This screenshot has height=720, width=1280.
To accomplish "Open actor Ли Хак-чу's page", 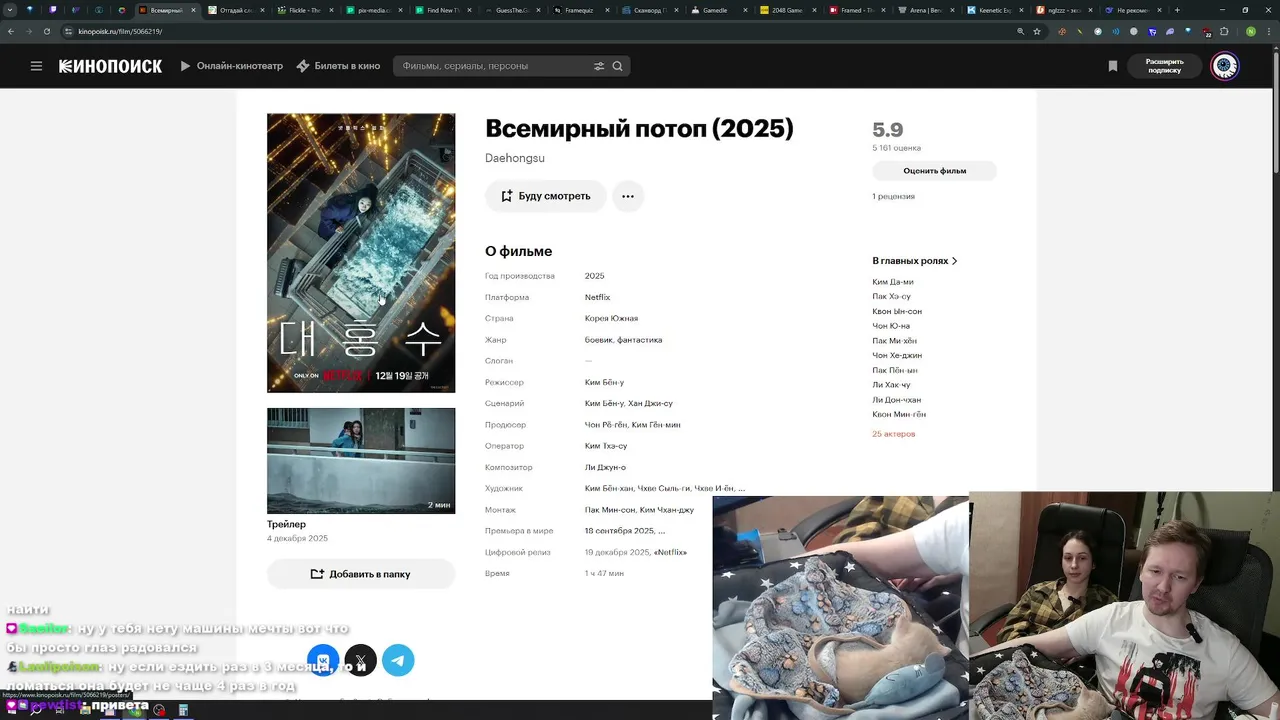I will (891, 385).
